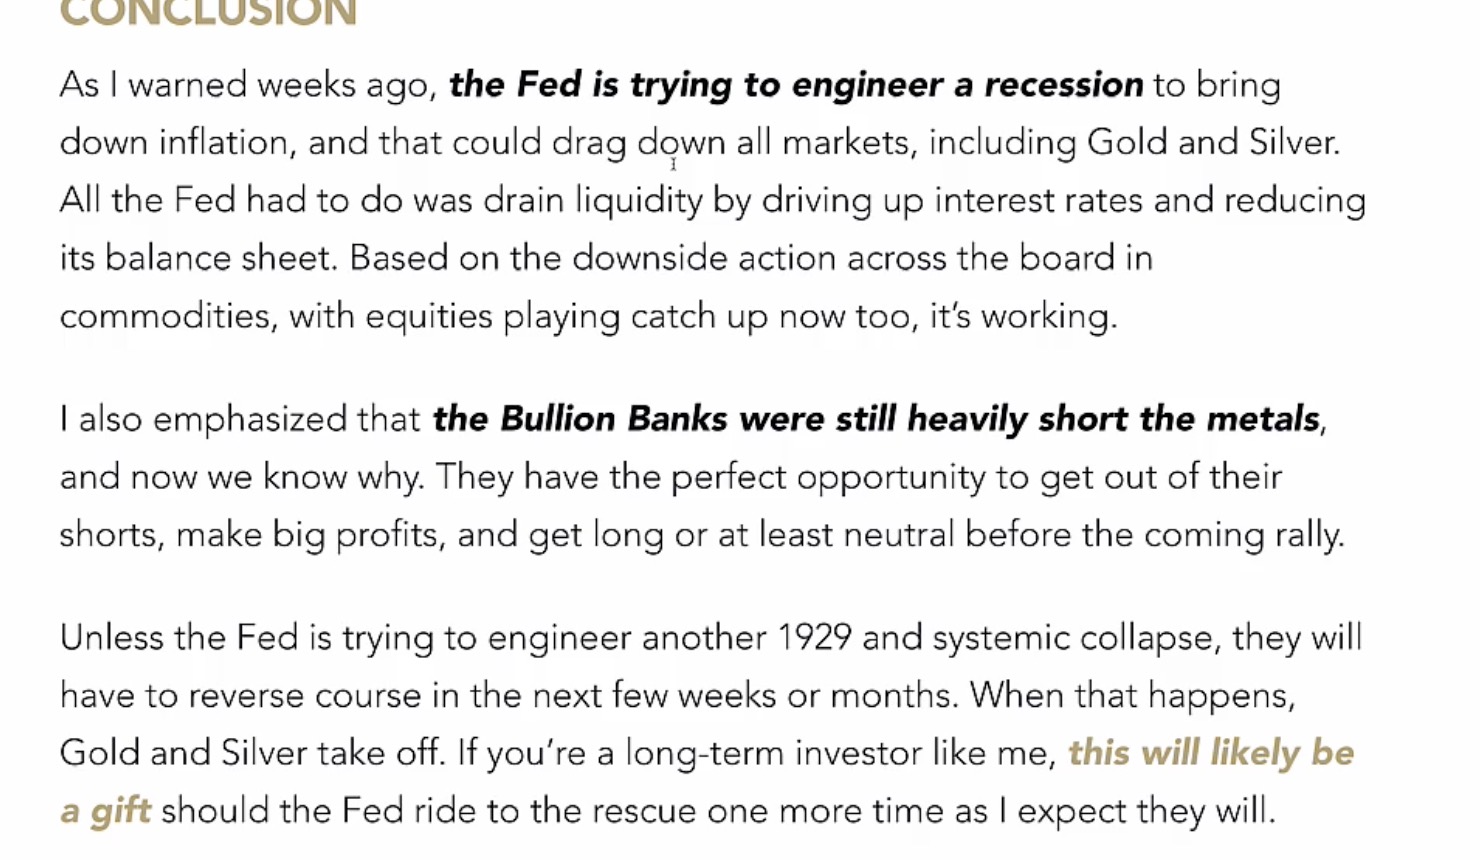This screenshot has width=1480, height=860.
Task: Click gold italic text "a gift"
Action: click(105, 811)
